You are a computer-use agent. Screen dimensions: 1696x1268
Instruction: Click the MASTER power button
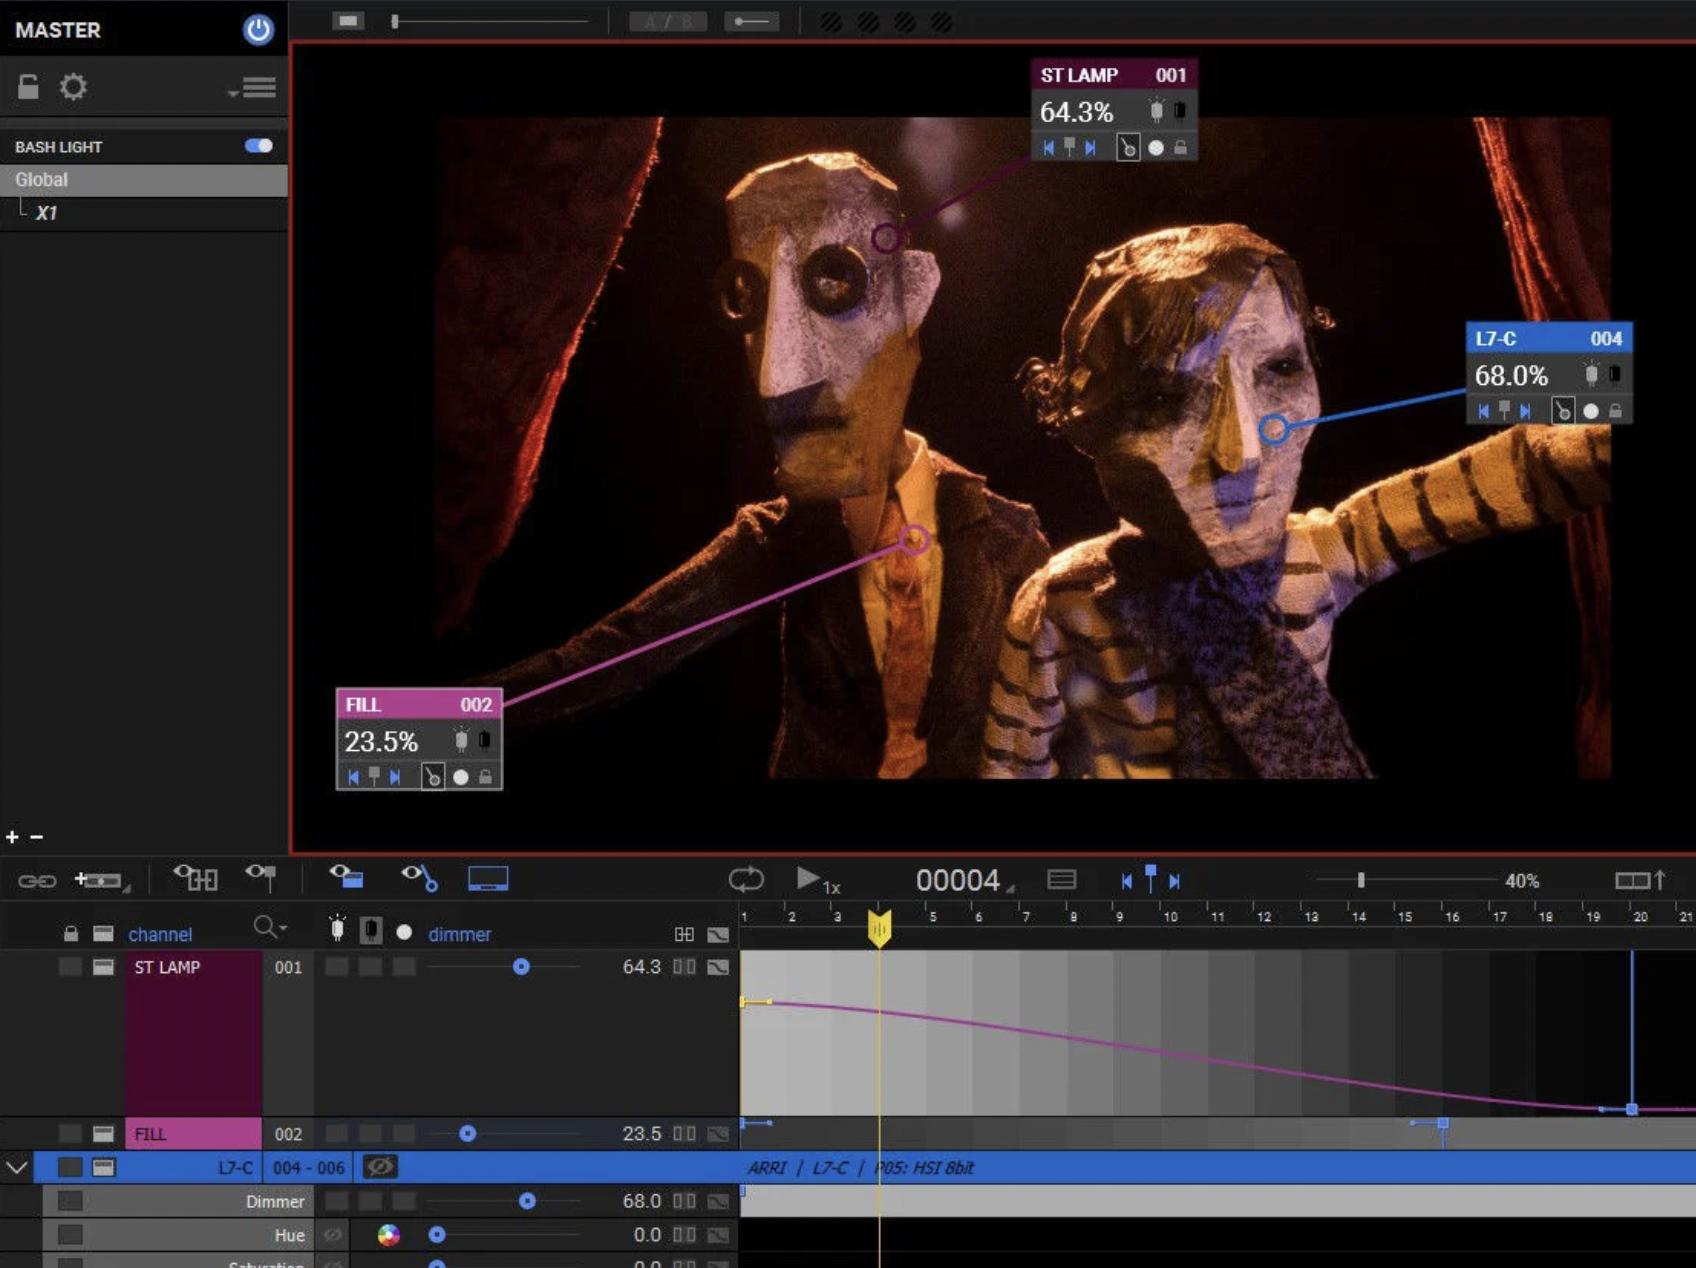(258, 29)
